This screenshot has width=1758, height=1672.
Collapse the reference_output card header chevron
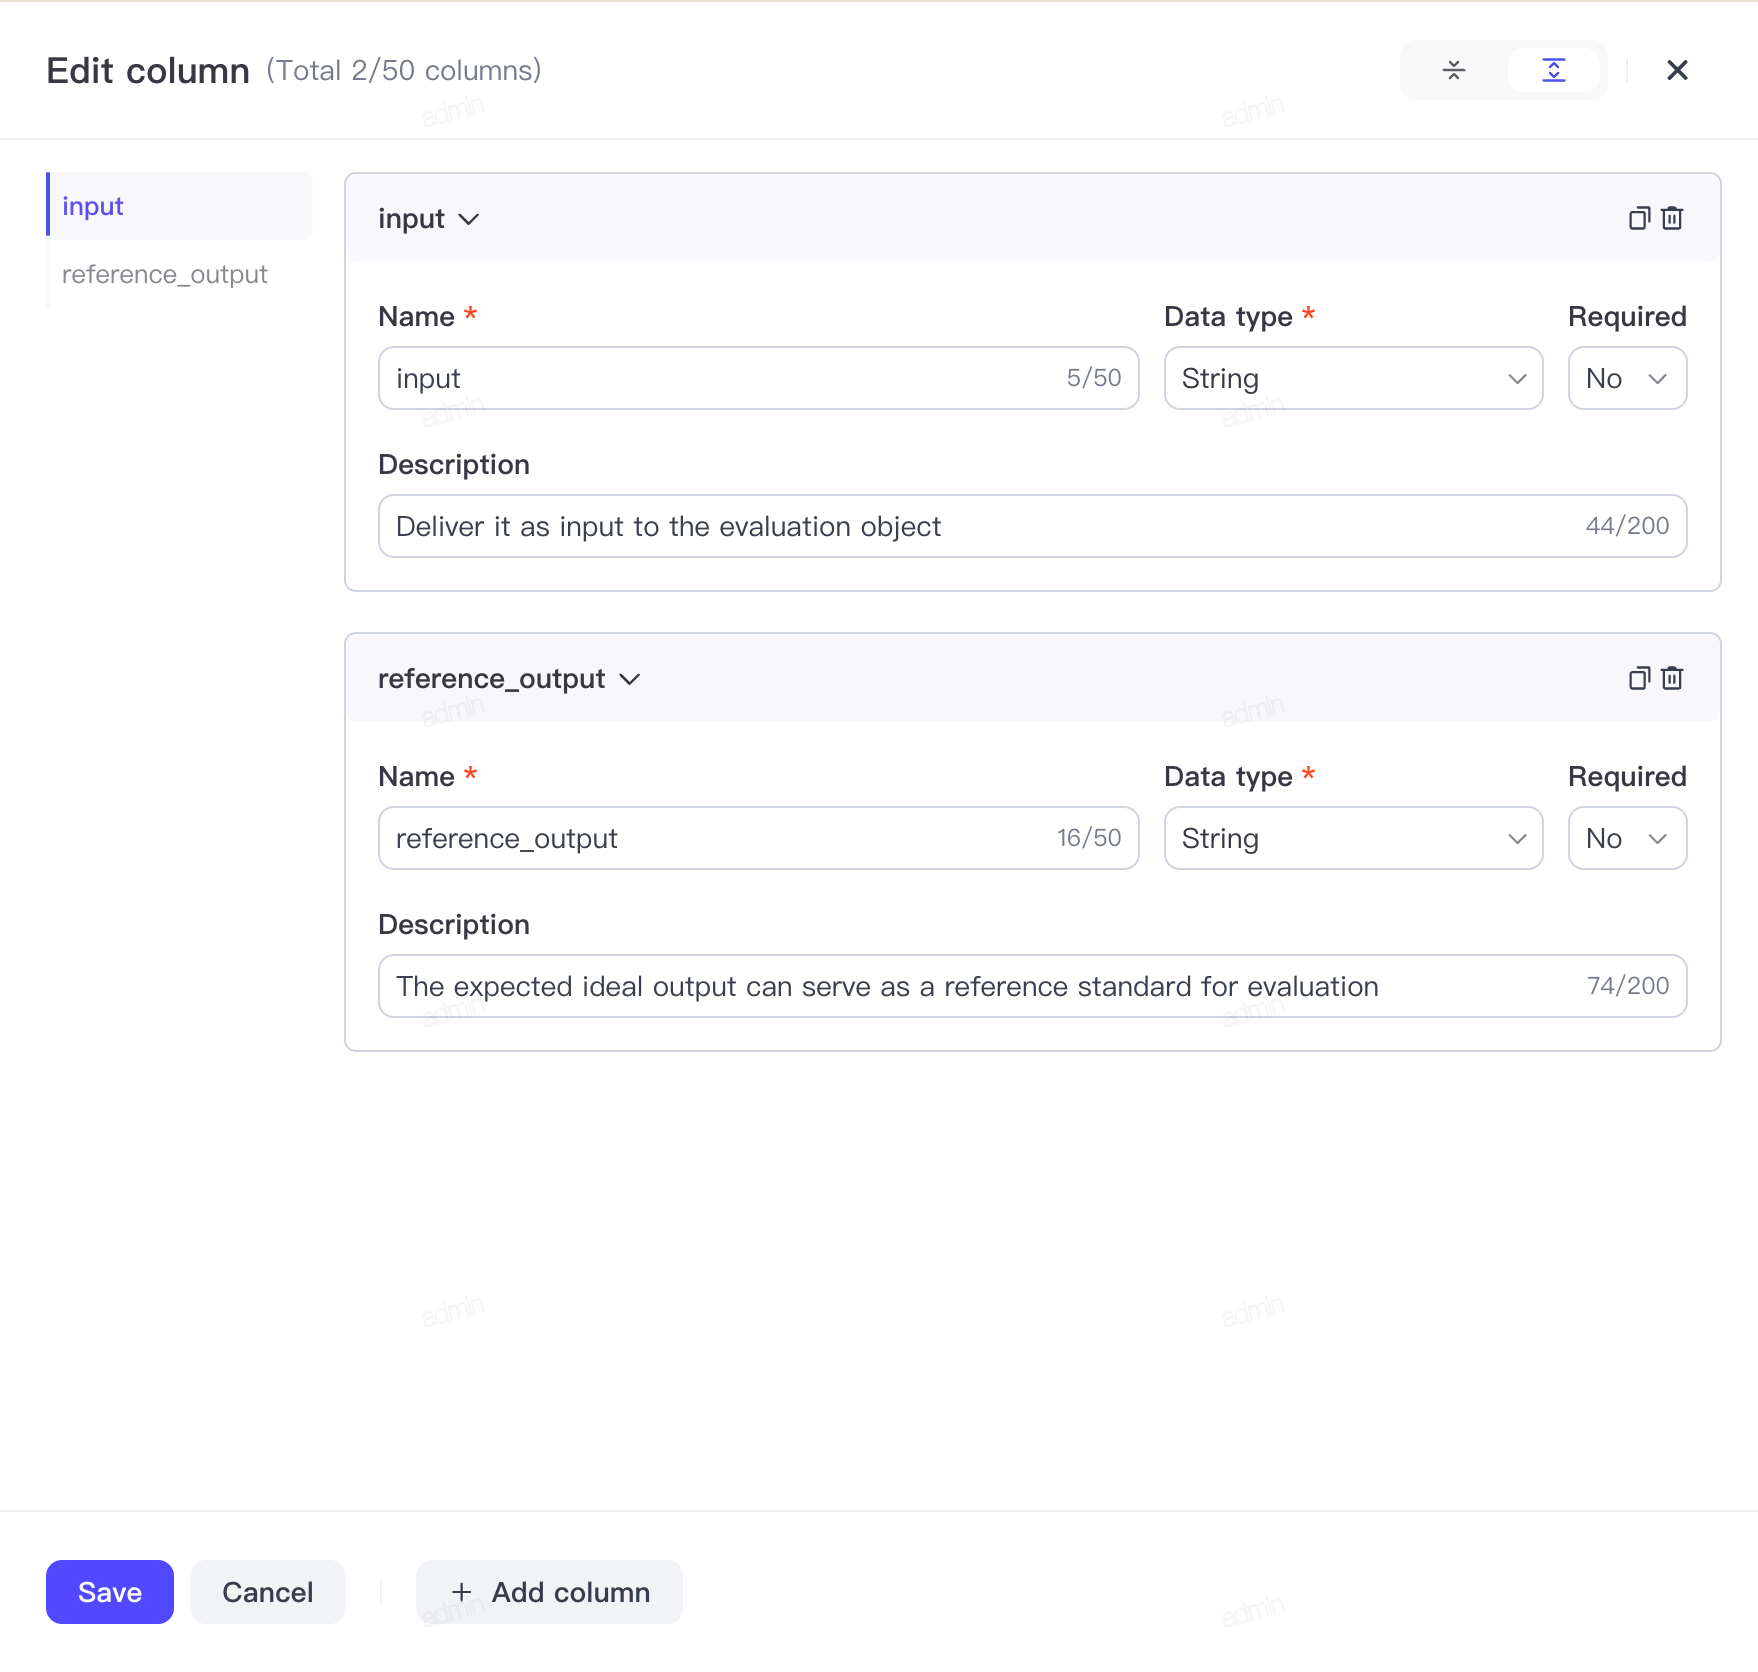pos(629,679)
